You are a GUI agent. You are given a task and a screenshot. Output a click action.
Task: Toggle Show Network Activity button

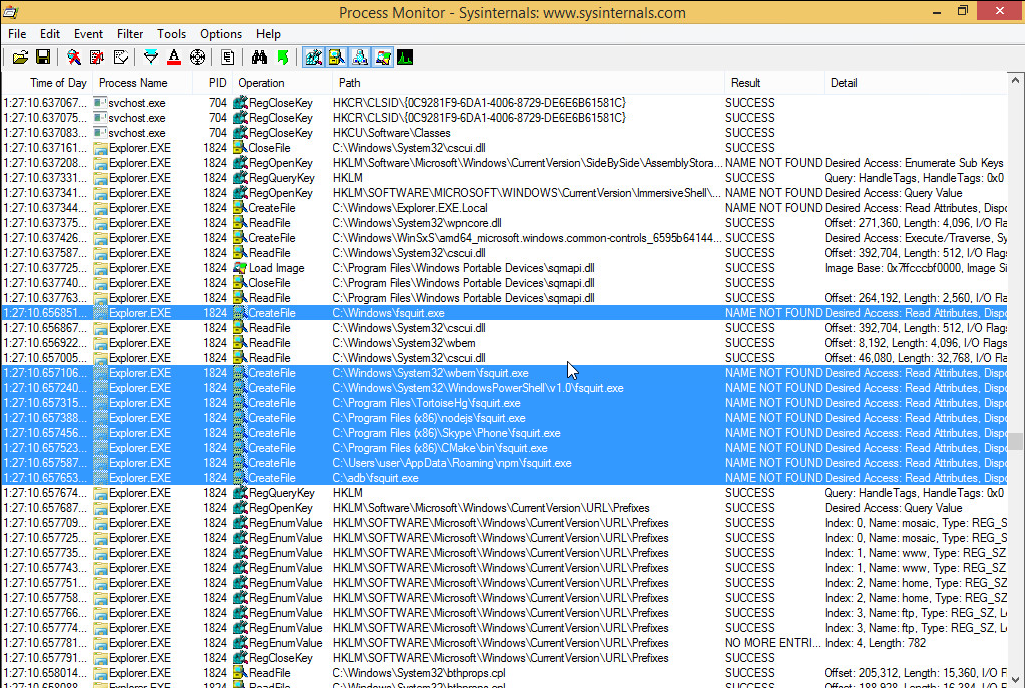coord(360,58)
